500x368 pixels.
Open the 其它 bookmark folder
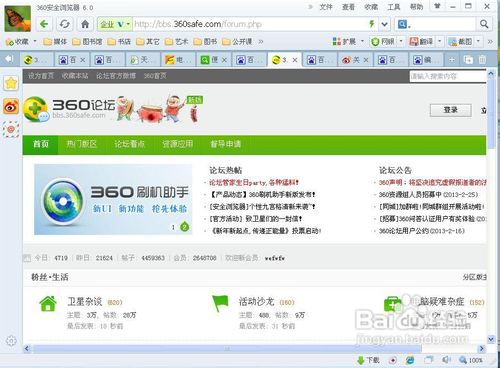click(148, 42)
